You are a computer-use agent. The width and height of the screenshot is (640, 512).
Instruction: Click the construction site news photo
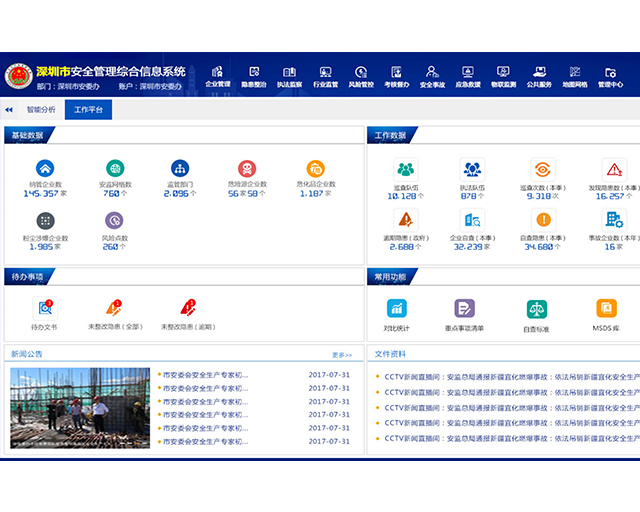pyautogui.click(x=80, y=408)
